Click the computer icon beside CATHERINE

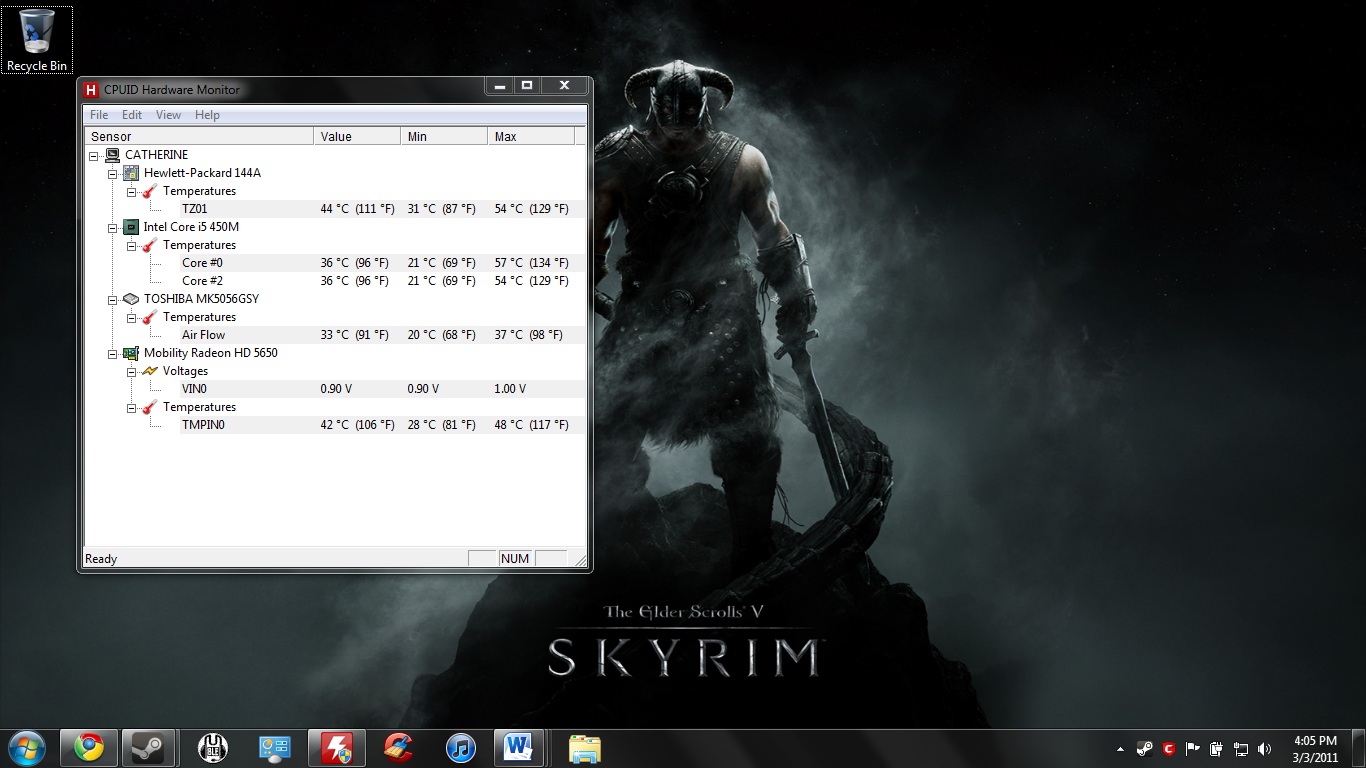pyautogui.click(x=112, y=155)
